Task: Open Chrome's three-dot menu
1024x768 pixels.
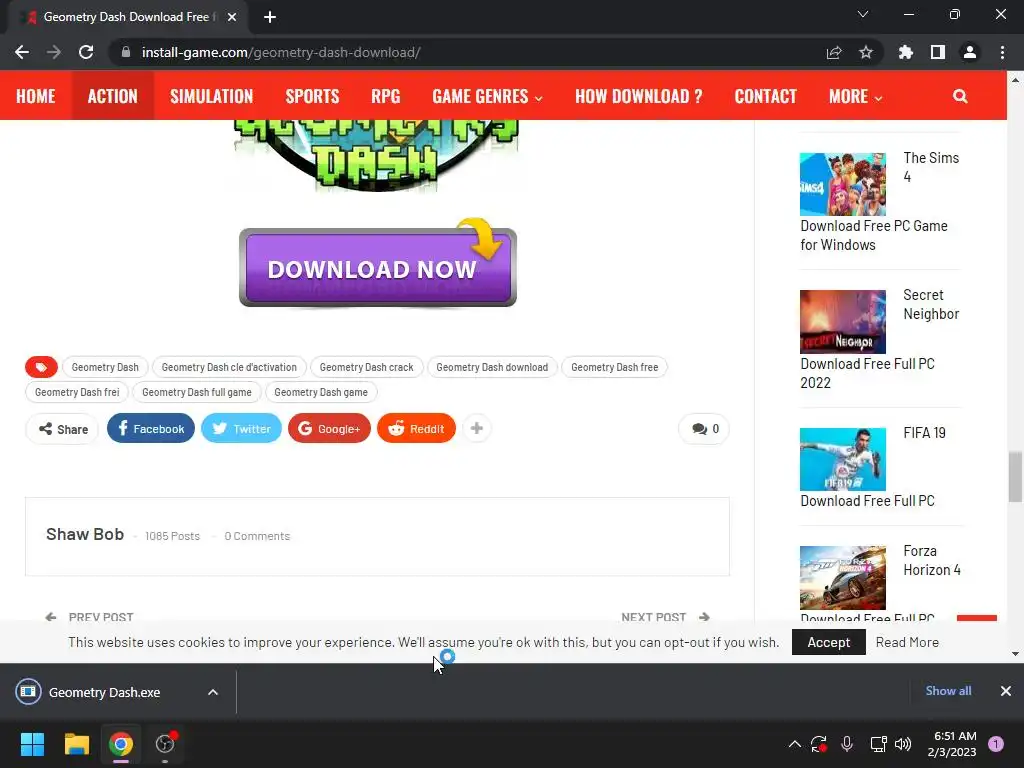Action: point(1002,52)
